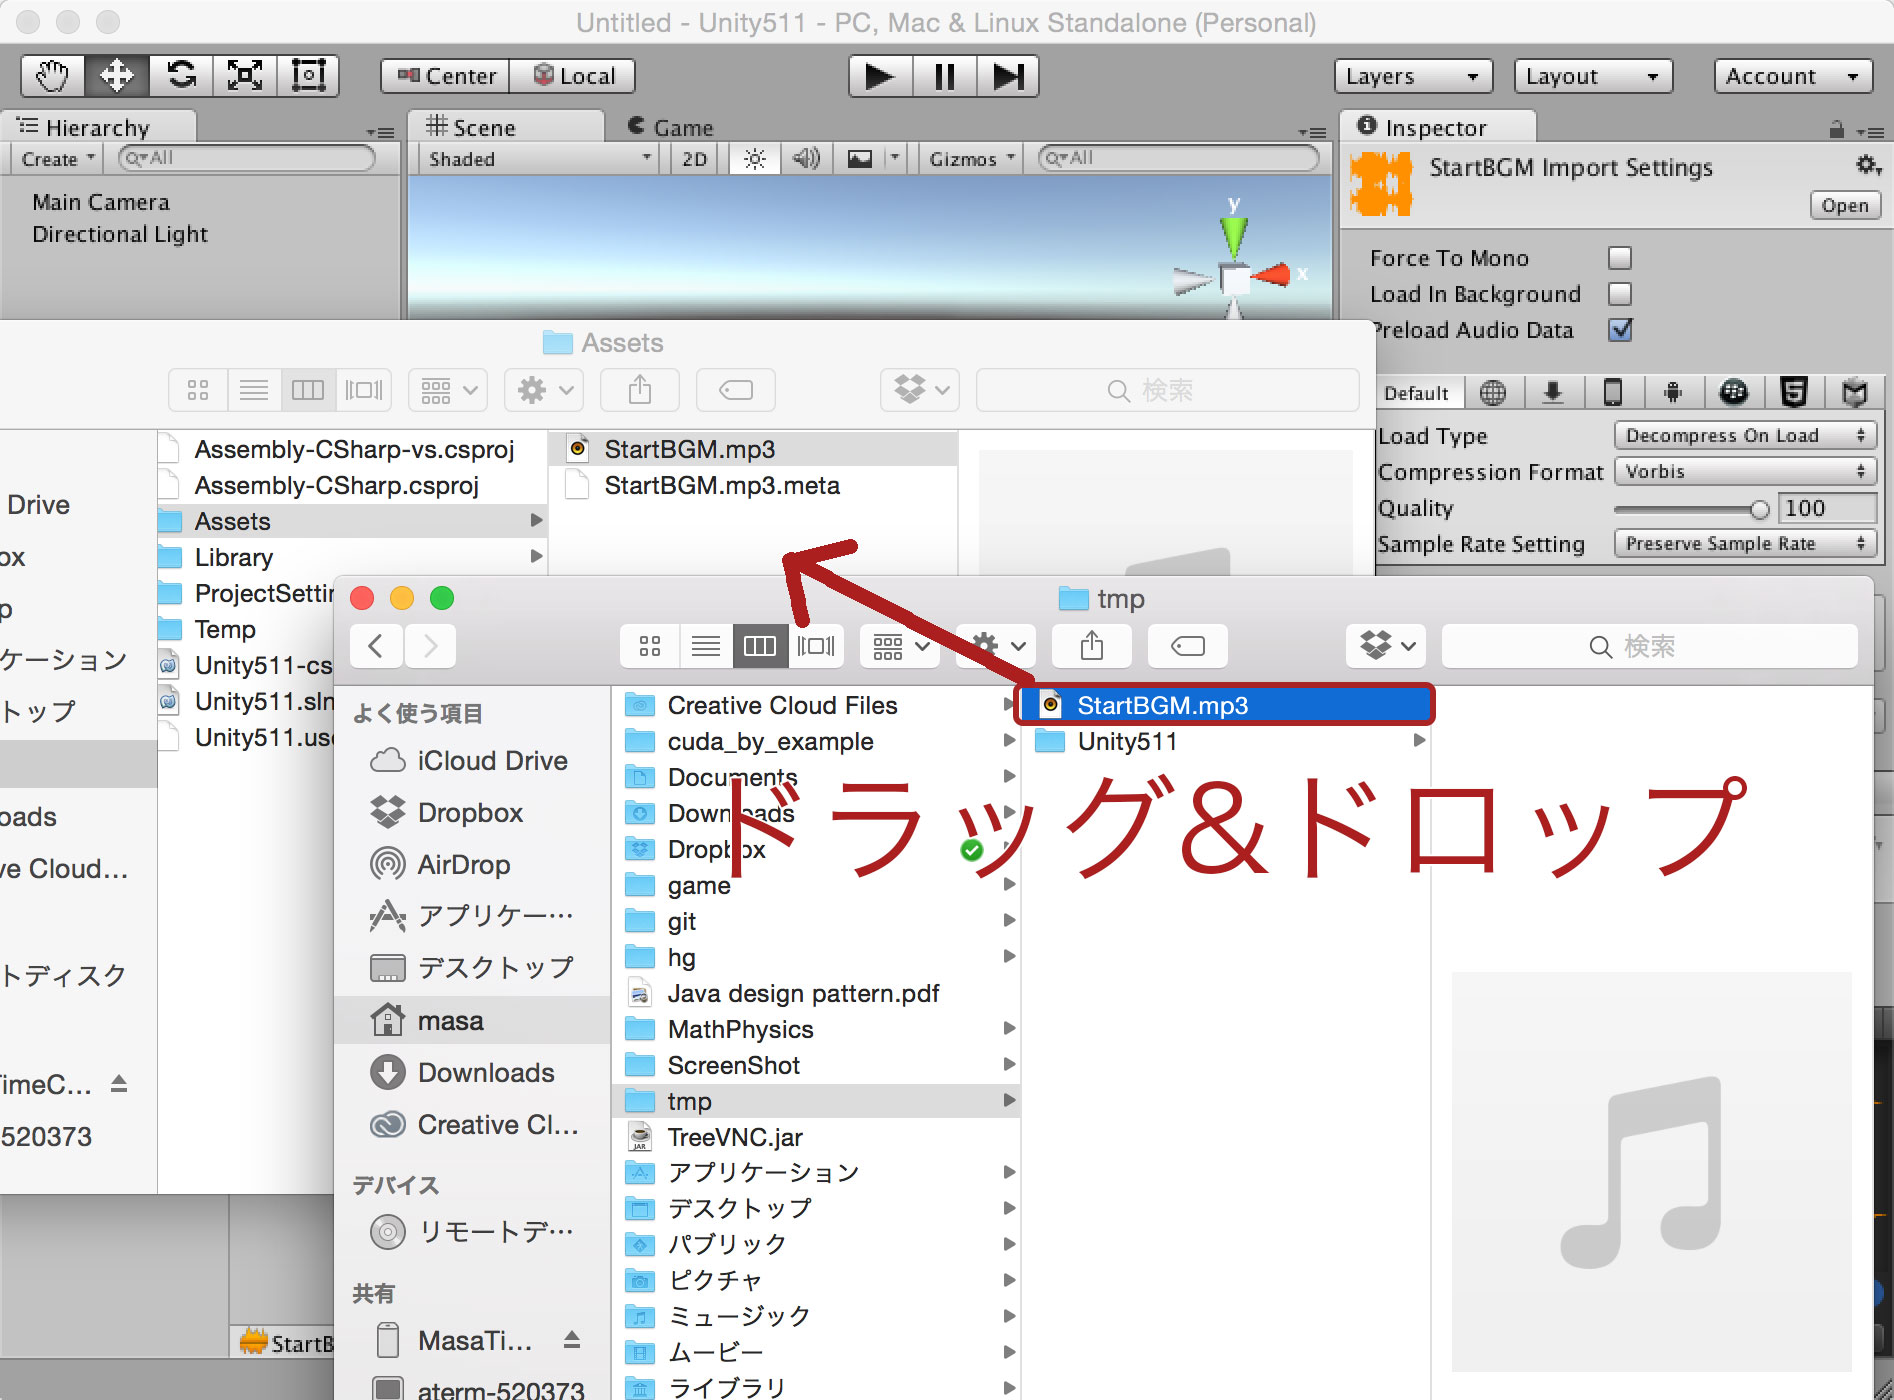Switch tmp Finder to Cover Flow view
Screen dimensions: 1894x1400
(816, 646)
